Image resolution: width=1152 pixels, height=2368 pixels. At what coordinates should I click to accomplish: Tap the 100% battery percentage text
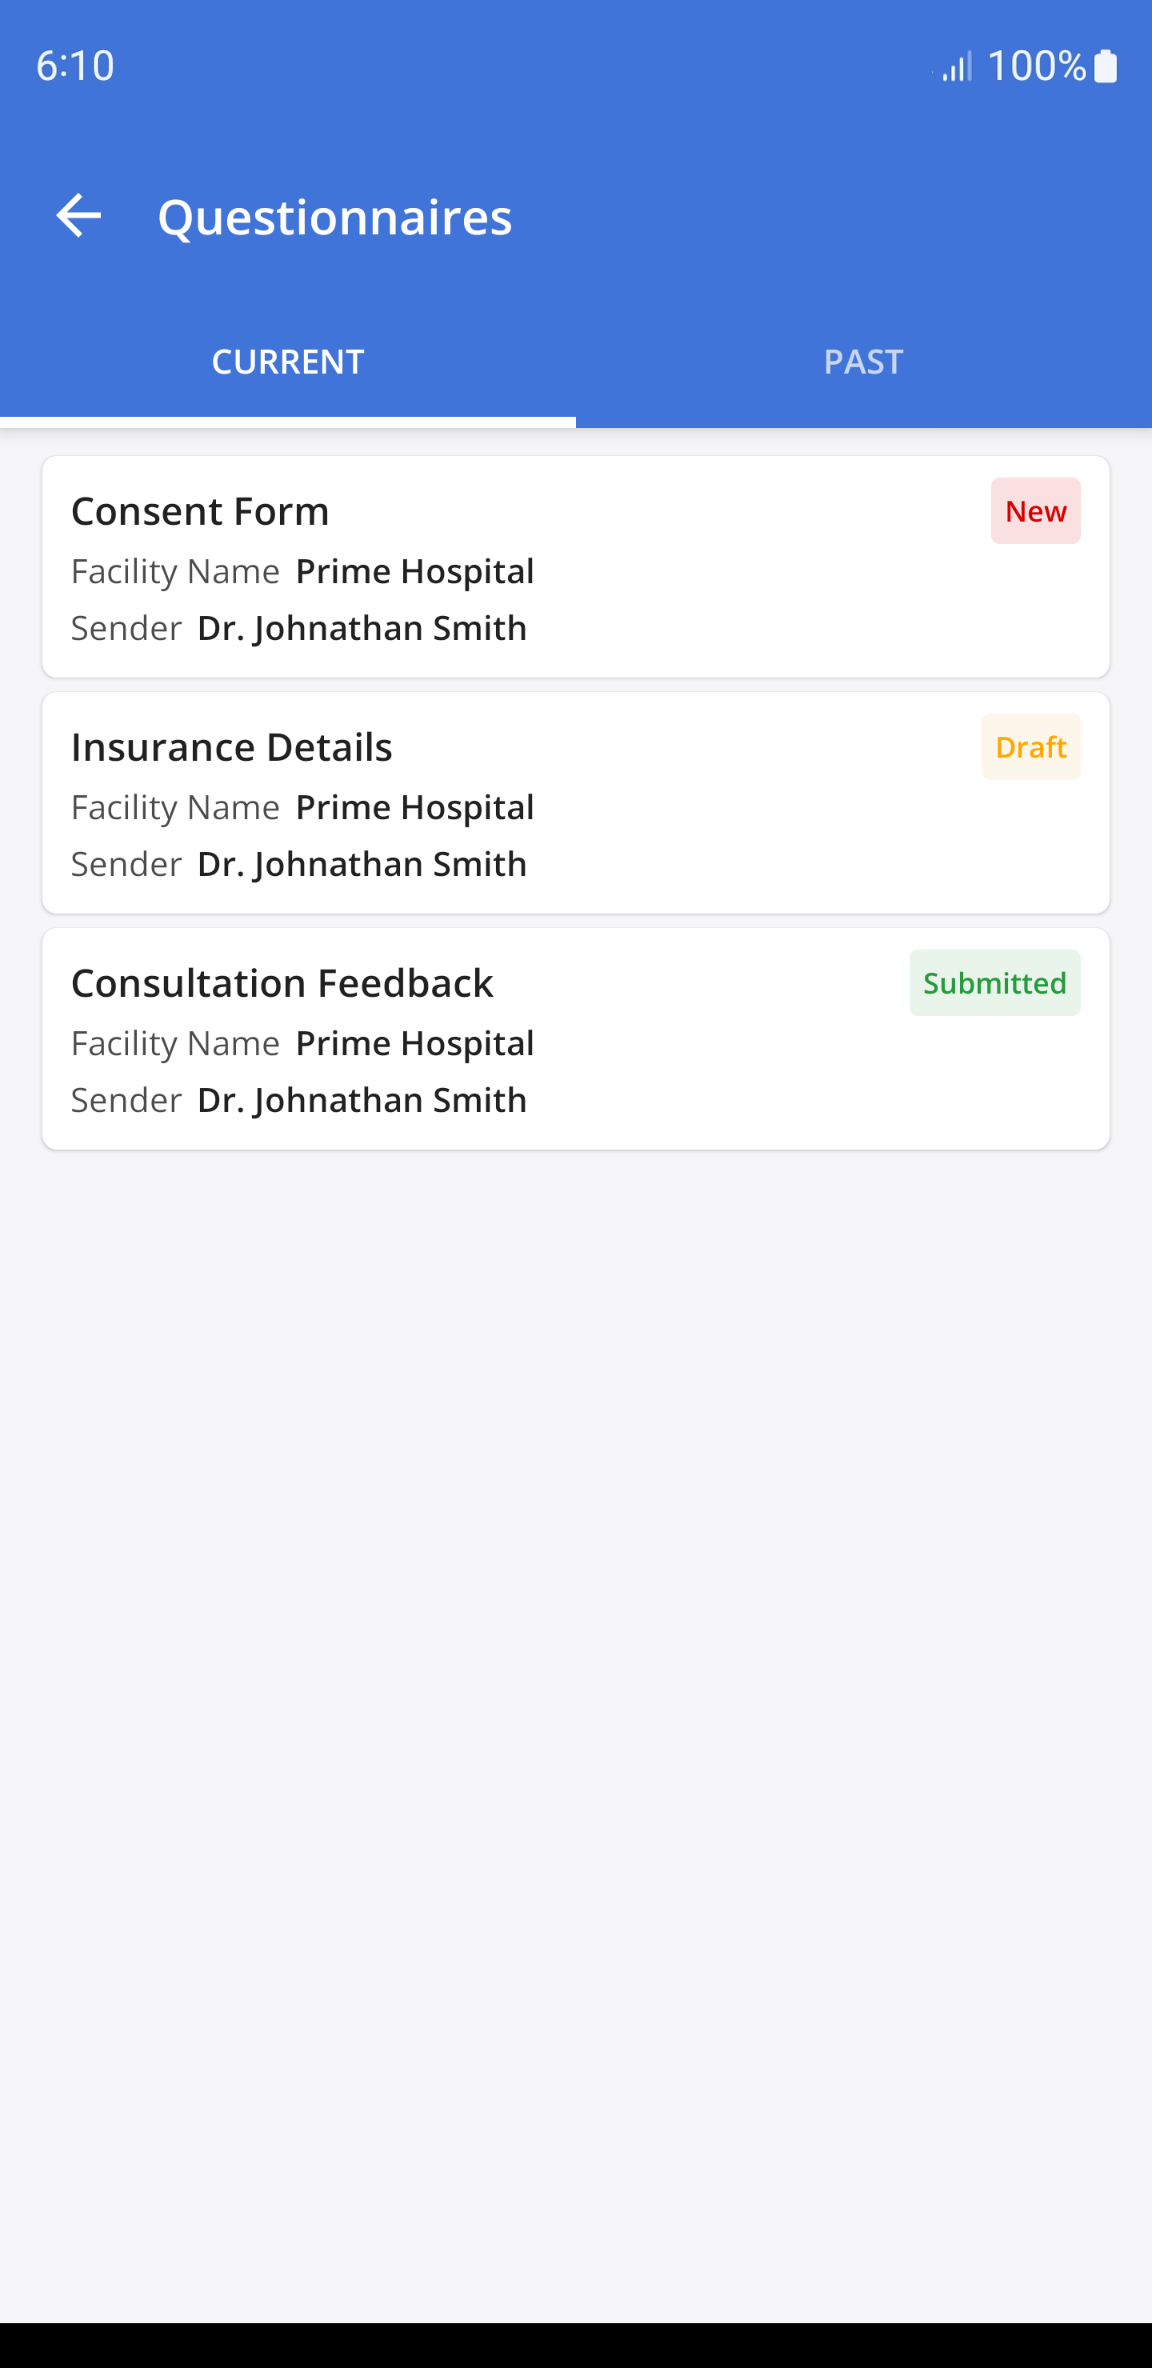(x=1036, y=66)
